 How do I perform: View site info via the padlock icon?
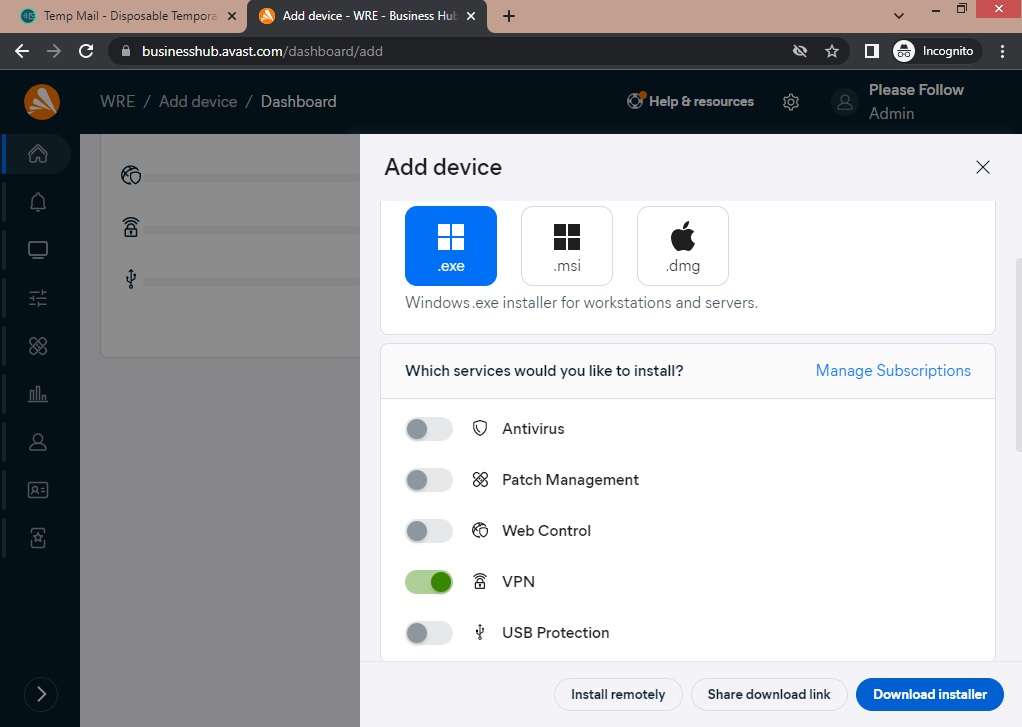coord(126,52)
